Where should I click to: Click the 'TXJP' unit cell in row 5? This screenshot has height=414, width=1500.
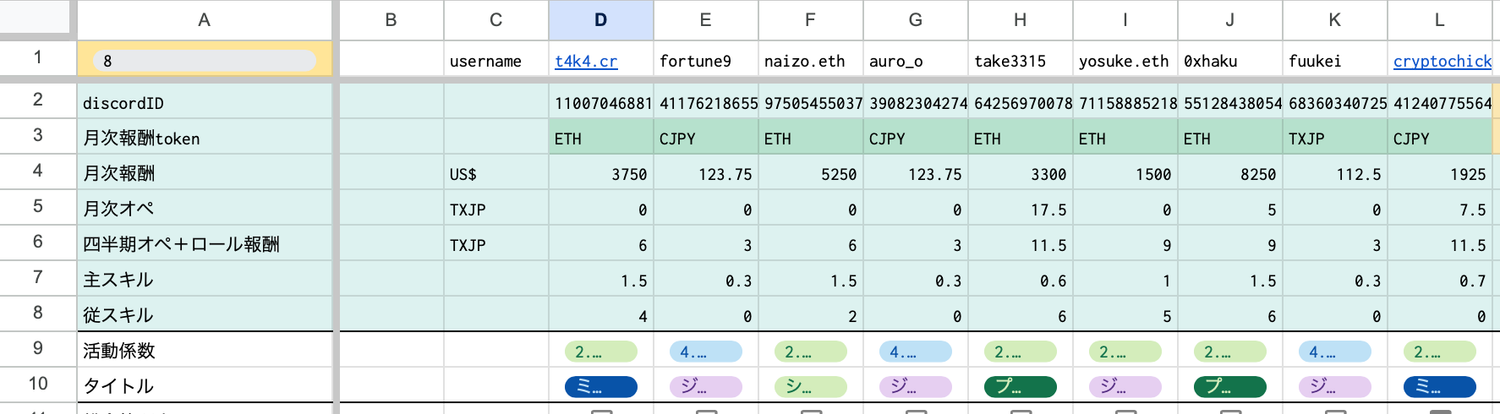pyautogui.click(x=496, y=208)
